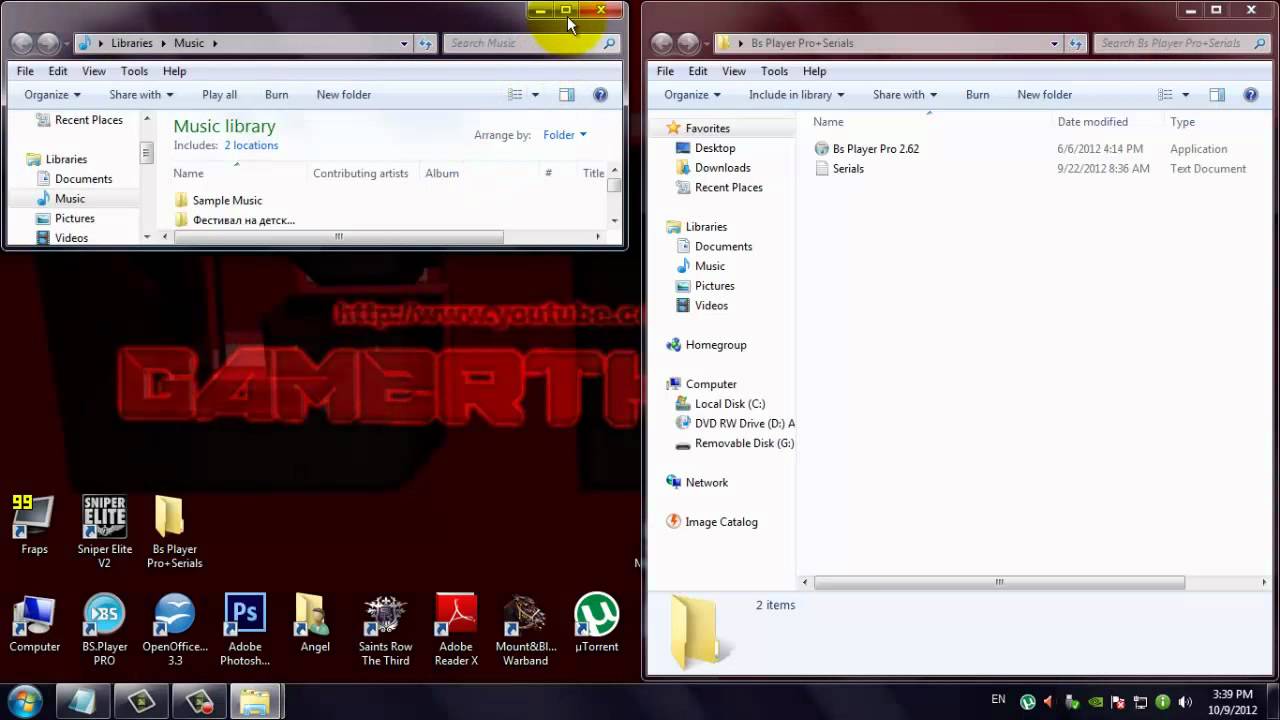Open the Arrange by Folder dropdown
This screenshot has height=720, width=1280.
[x=565, y=135]
